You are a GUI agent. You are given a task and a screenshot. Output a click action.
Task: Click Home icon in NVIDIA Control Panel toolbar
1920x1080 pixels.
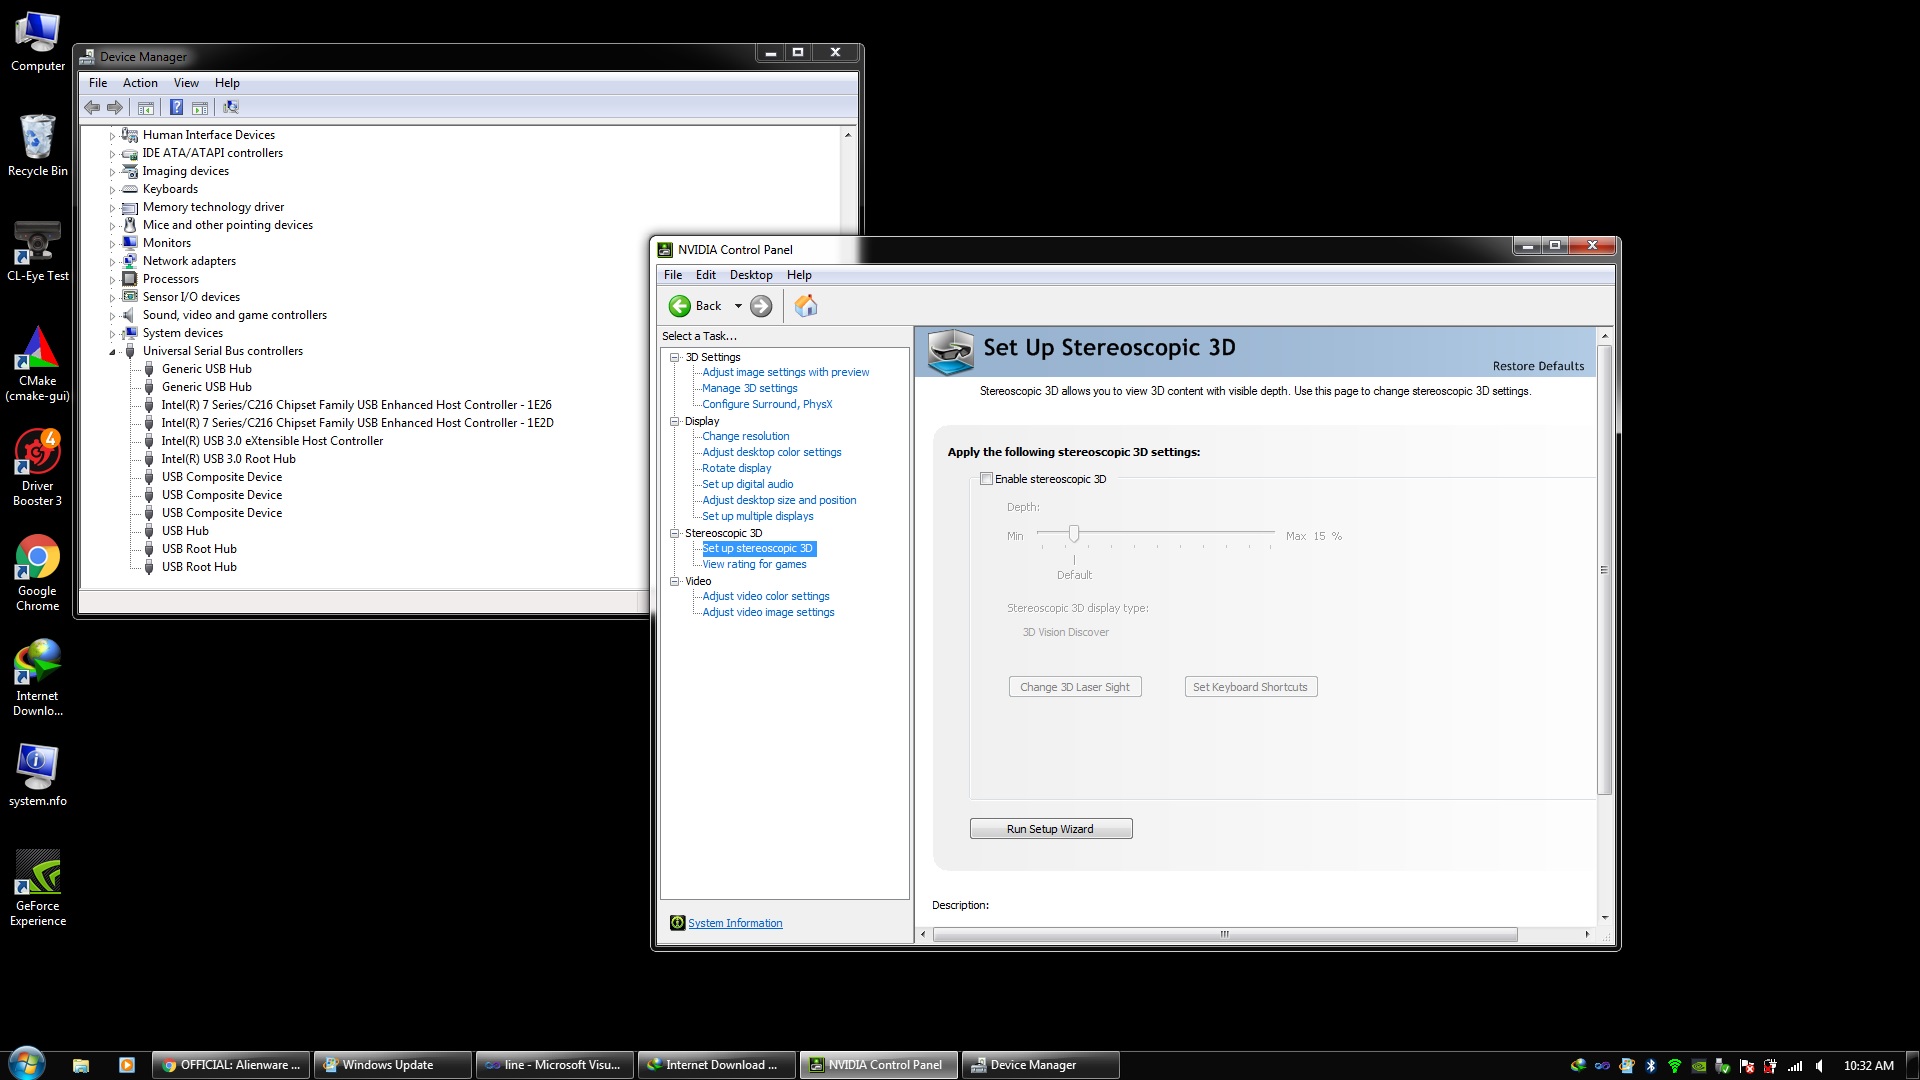pos(806,306)
